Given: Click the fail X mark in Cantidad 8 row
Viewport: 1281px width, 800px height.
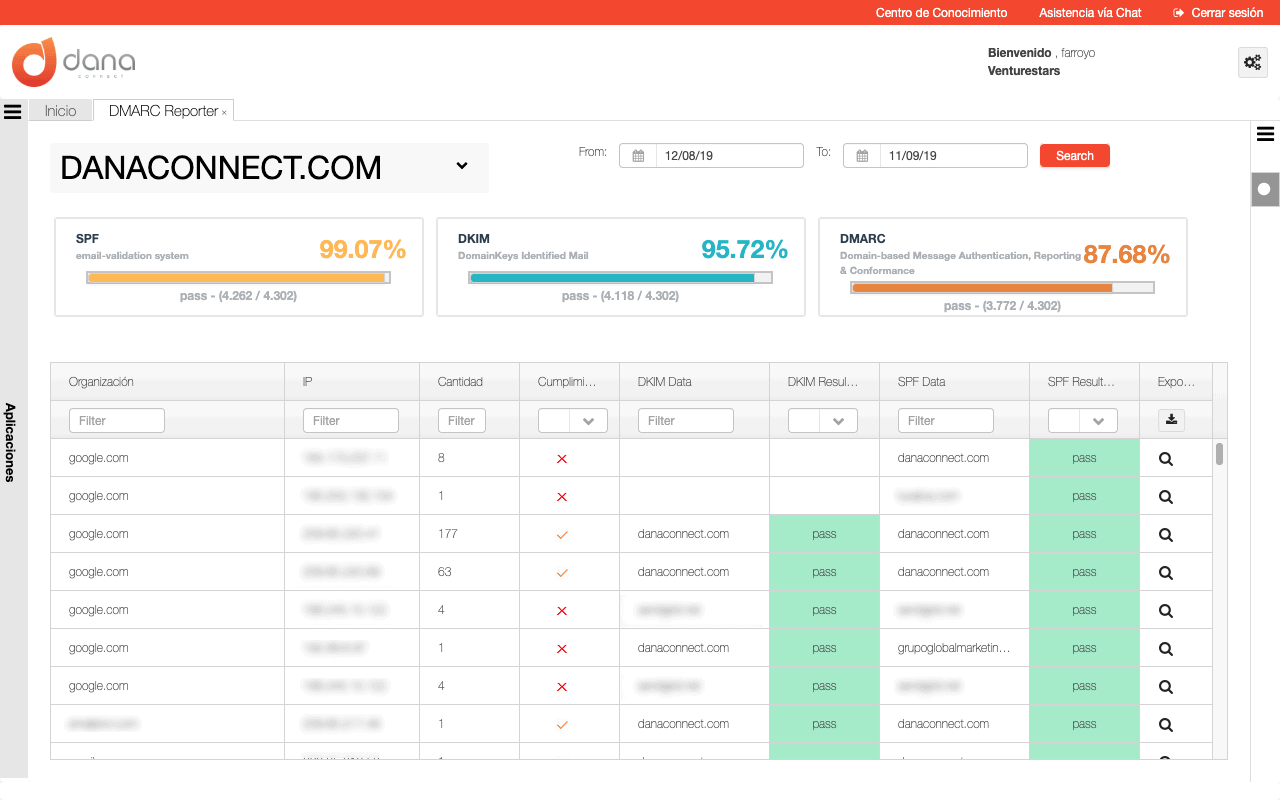Looking at the screenshot, I should click(562, 459).
